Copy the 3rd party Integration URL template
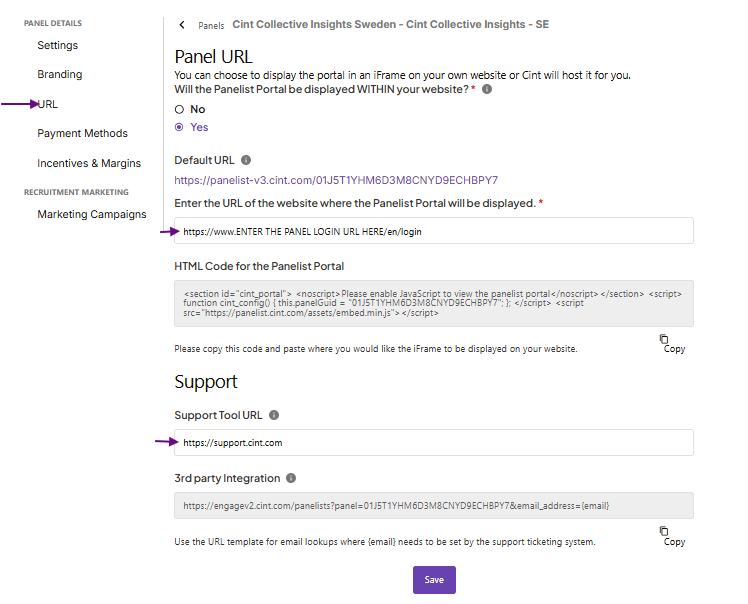Image resolution: width=748 pixels, height=604 pixels. [673, 537]
